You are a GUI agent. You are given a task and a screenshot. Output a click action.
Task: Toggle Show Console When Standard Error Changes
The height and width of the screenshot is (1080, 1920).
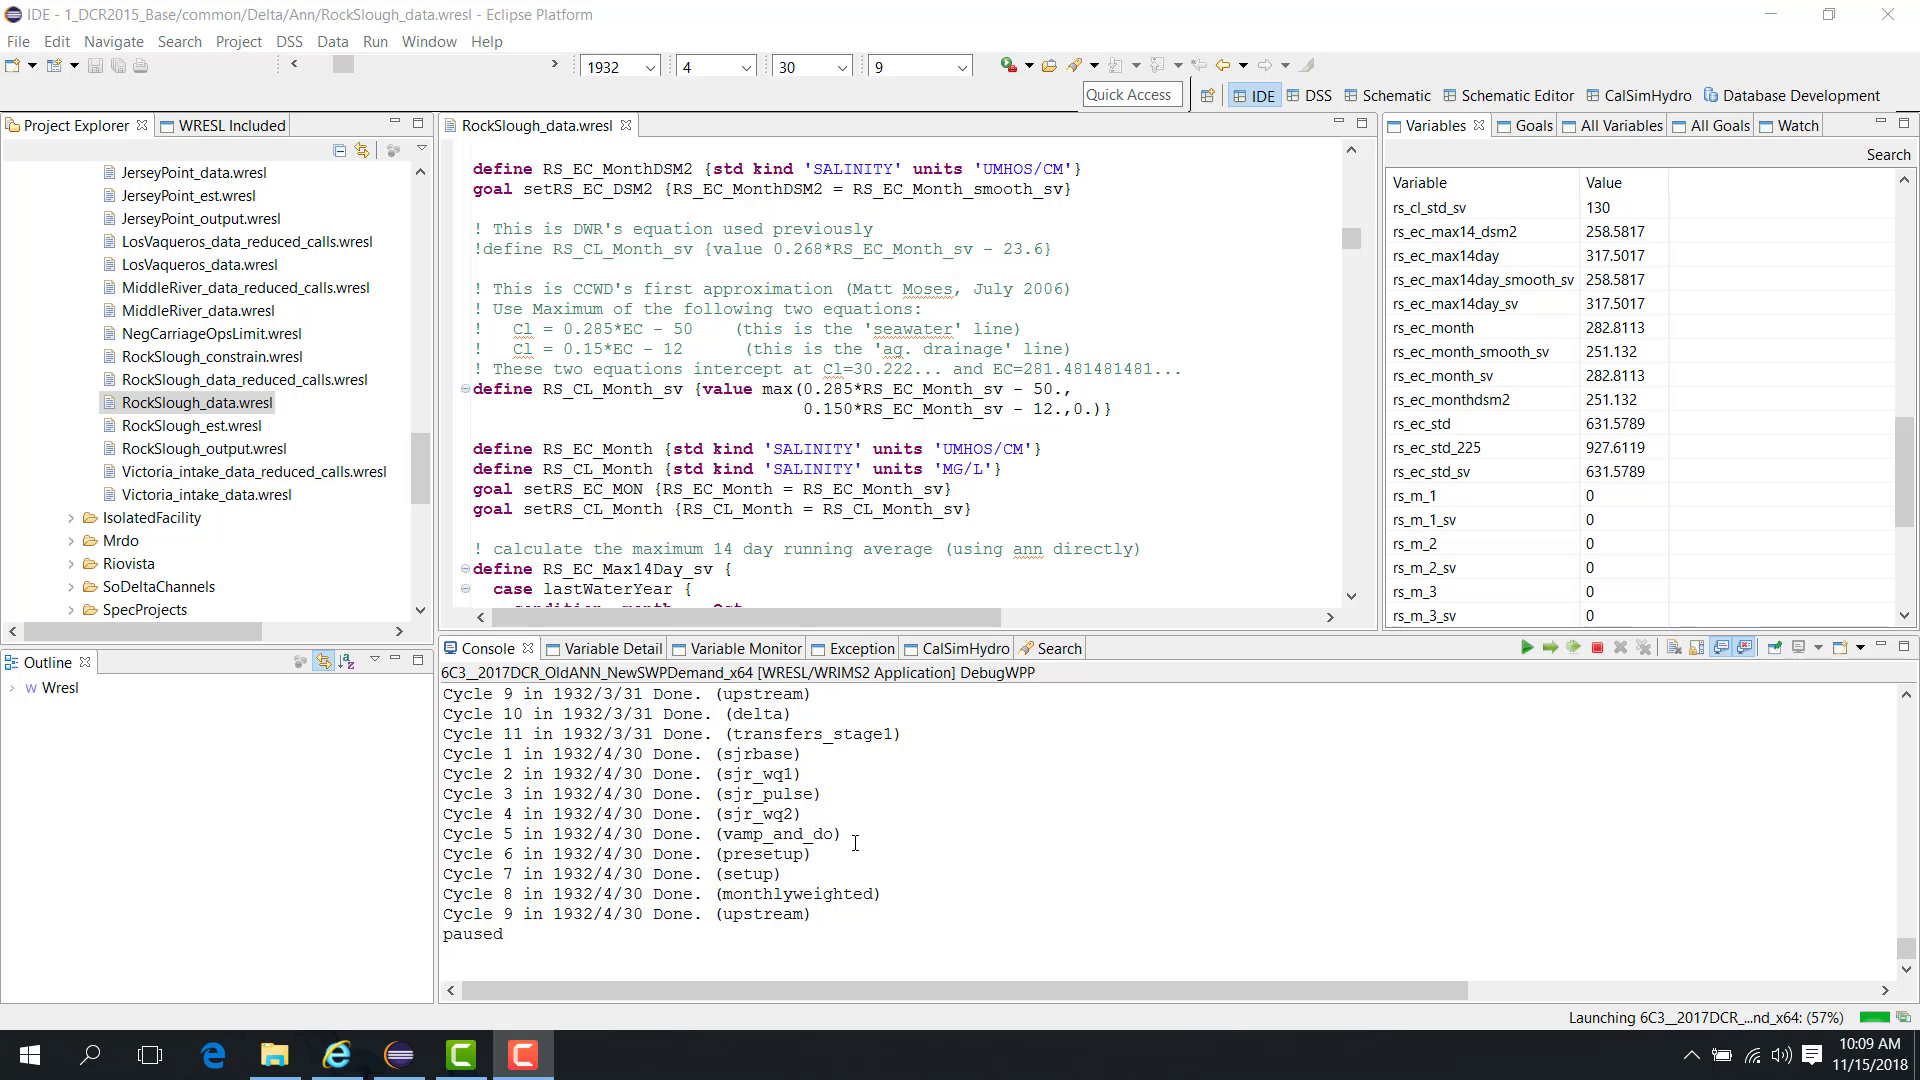[x=1745, y=648]
